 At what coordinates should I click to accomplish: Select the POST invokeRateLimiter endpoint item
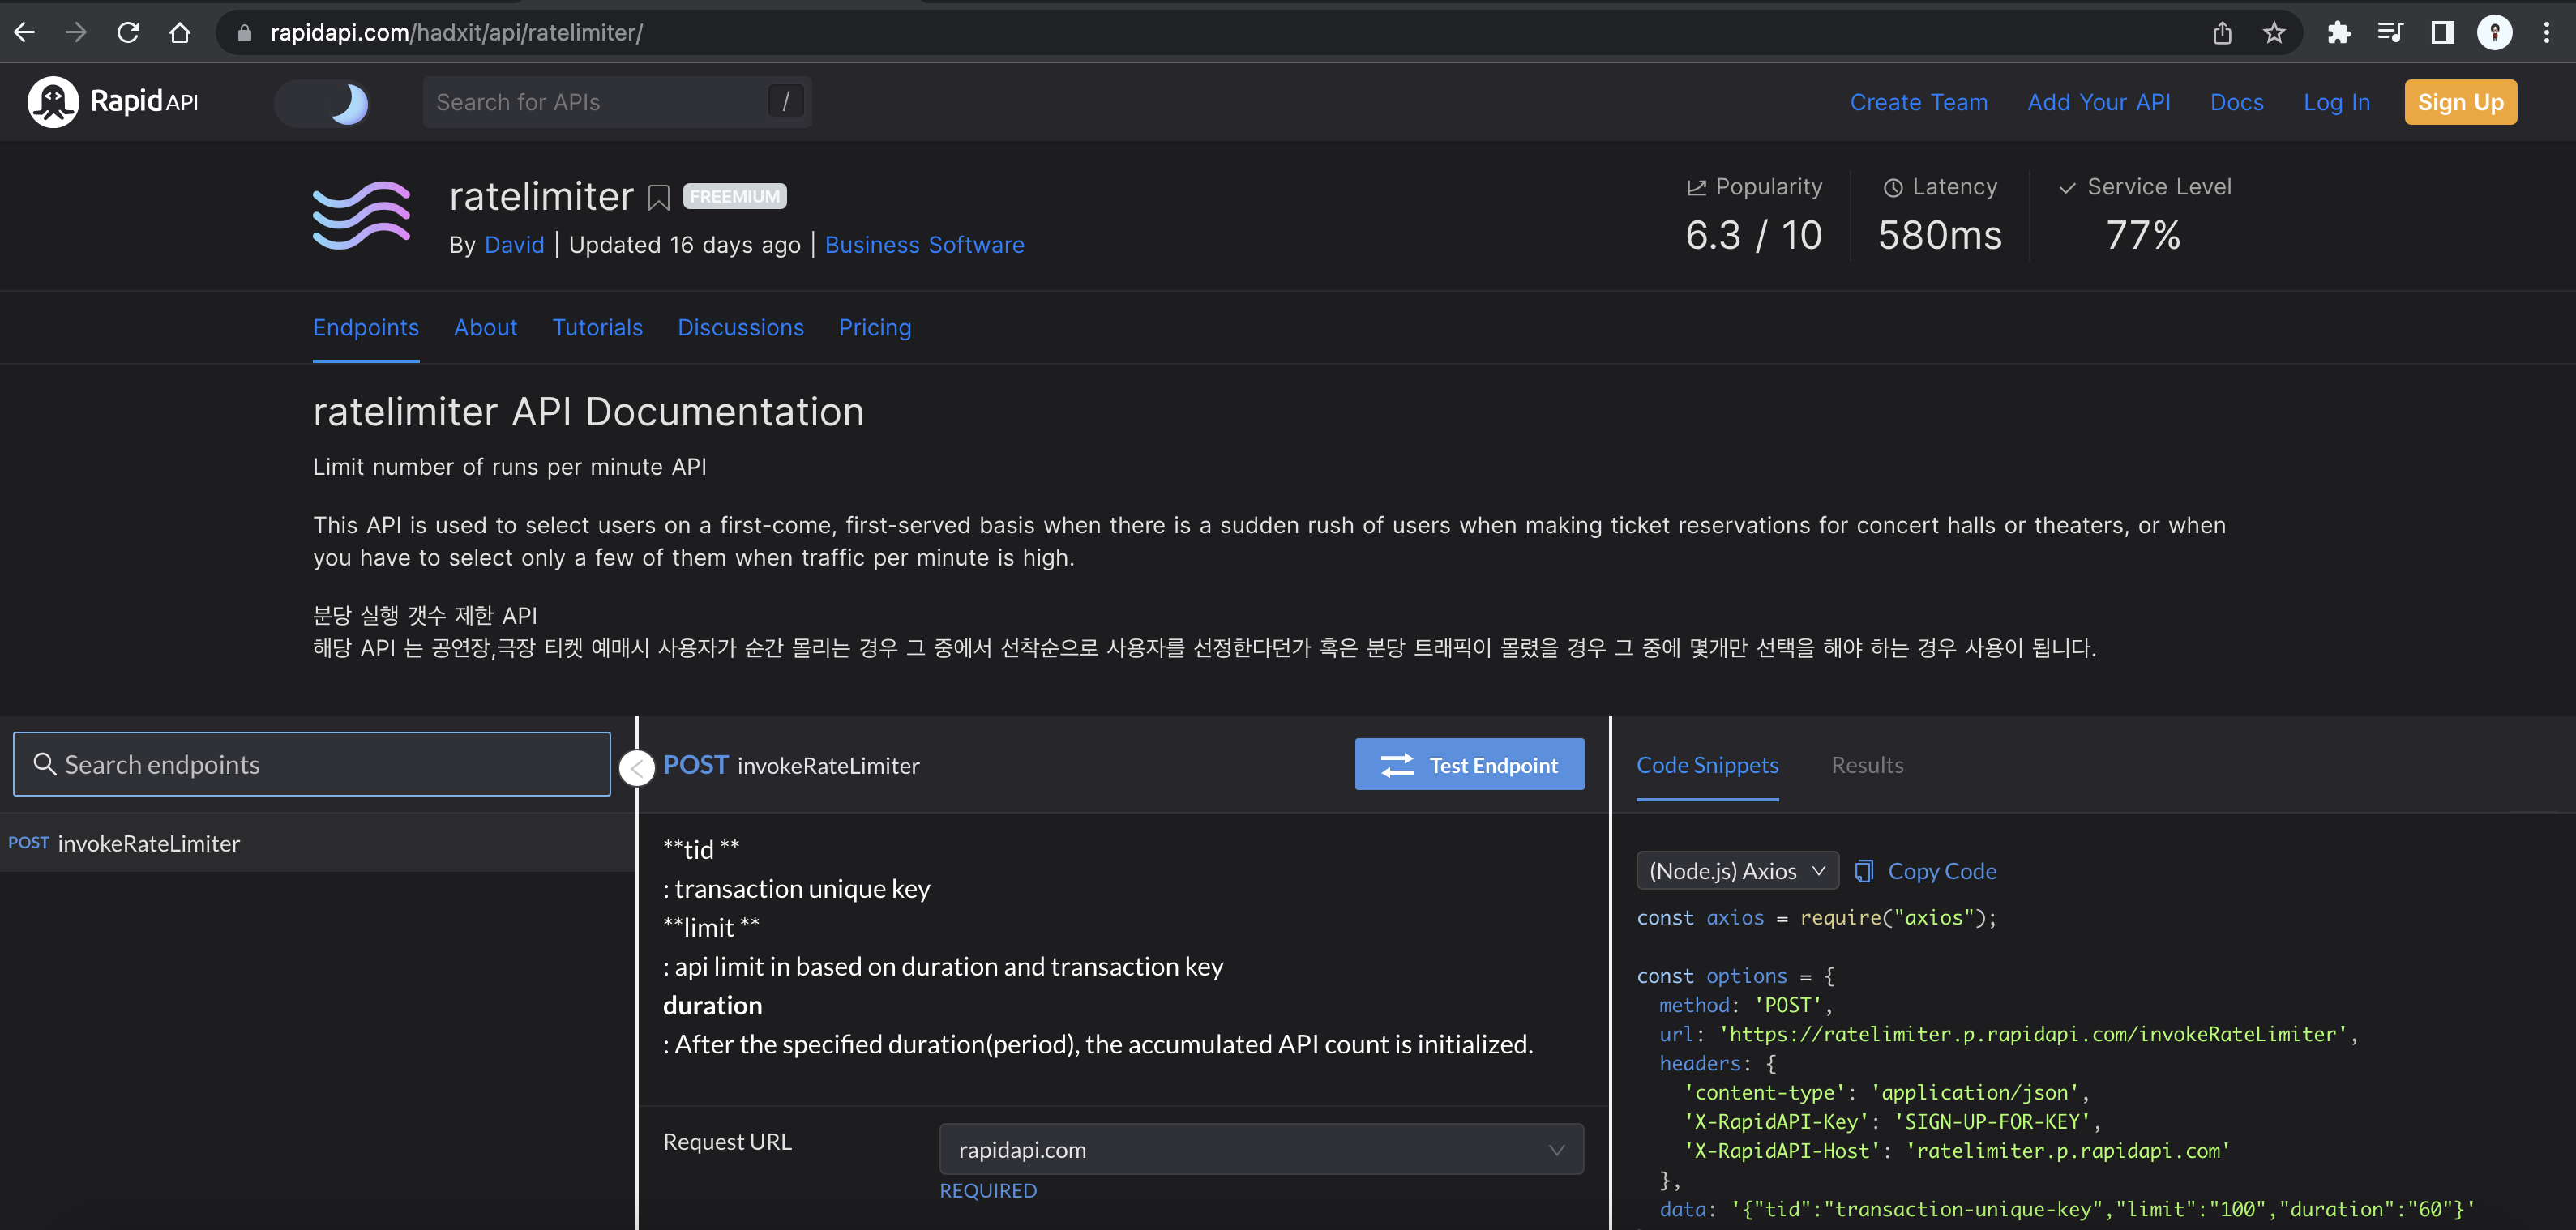[x=149, y=843]
